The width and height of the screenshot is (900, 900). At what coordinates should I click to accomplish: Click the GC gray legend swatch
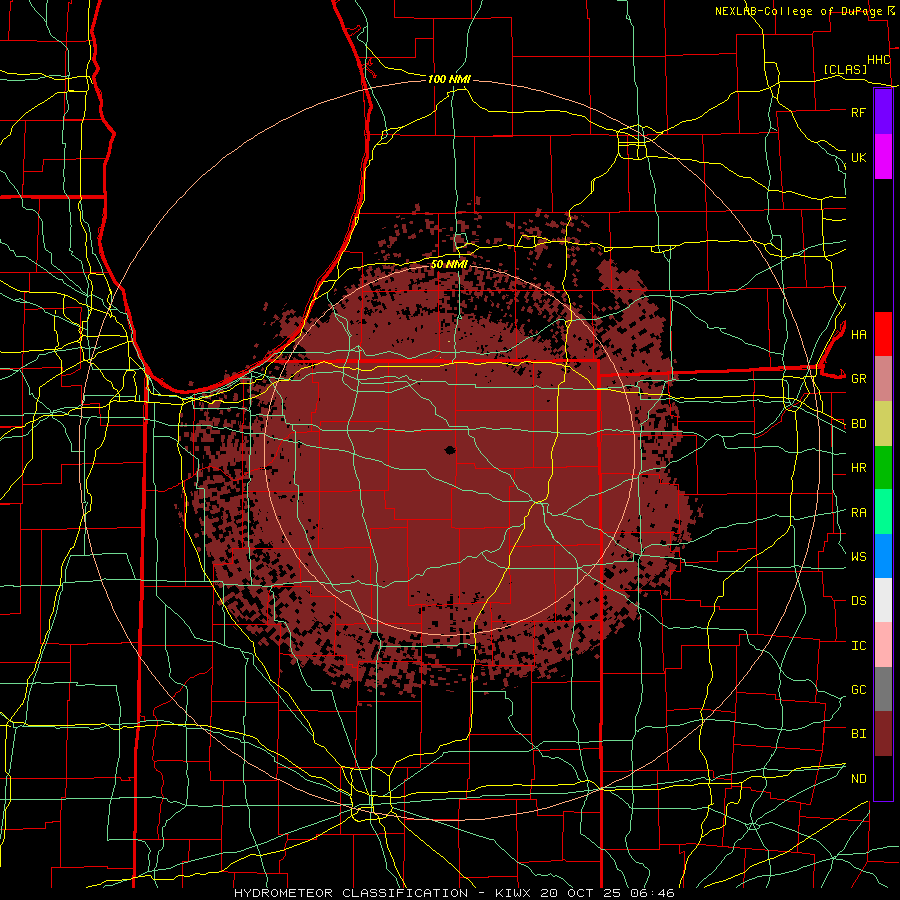(x=883, y=689)
